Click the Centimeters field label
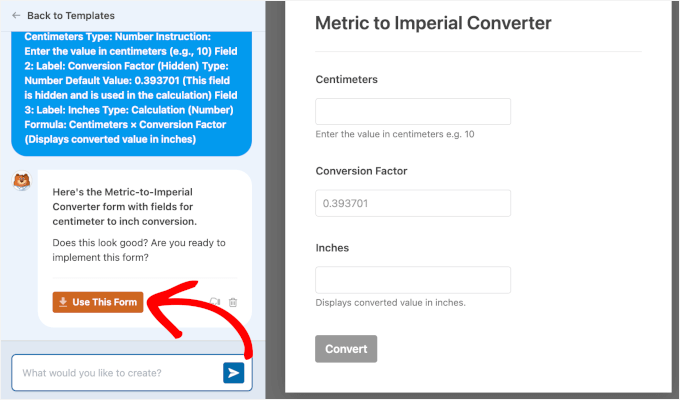The height and width of the screenshot is (400, 680). coord(346,79)
